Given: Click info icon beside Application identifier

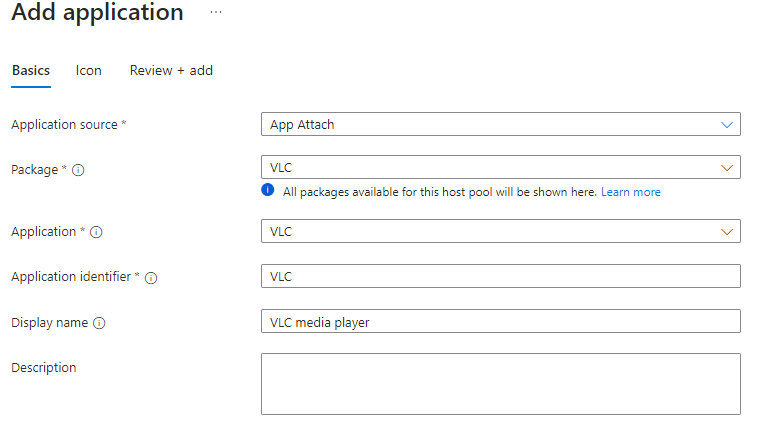Looking at the screenshot, I should coord(151,278).
